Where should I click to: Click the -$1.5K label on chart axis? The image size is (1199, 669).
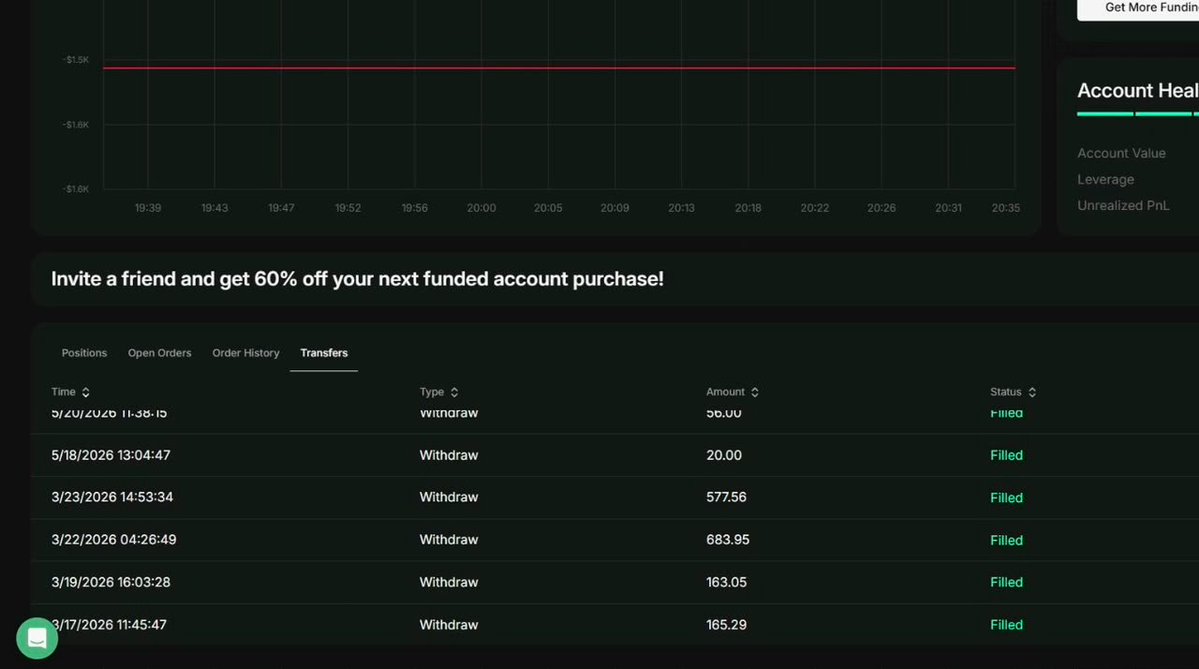point(76,60)
